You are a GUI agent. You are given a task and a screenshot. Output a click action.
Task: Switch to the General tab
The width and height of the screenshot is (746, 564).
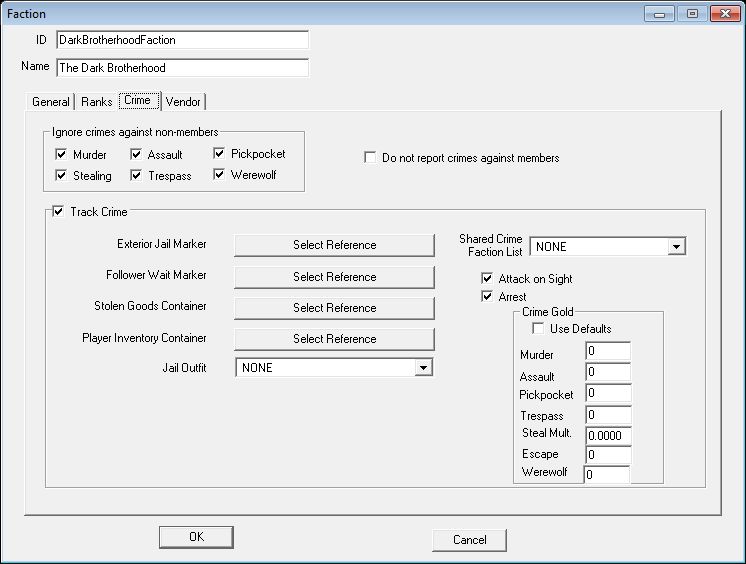(x=50, y=101)
